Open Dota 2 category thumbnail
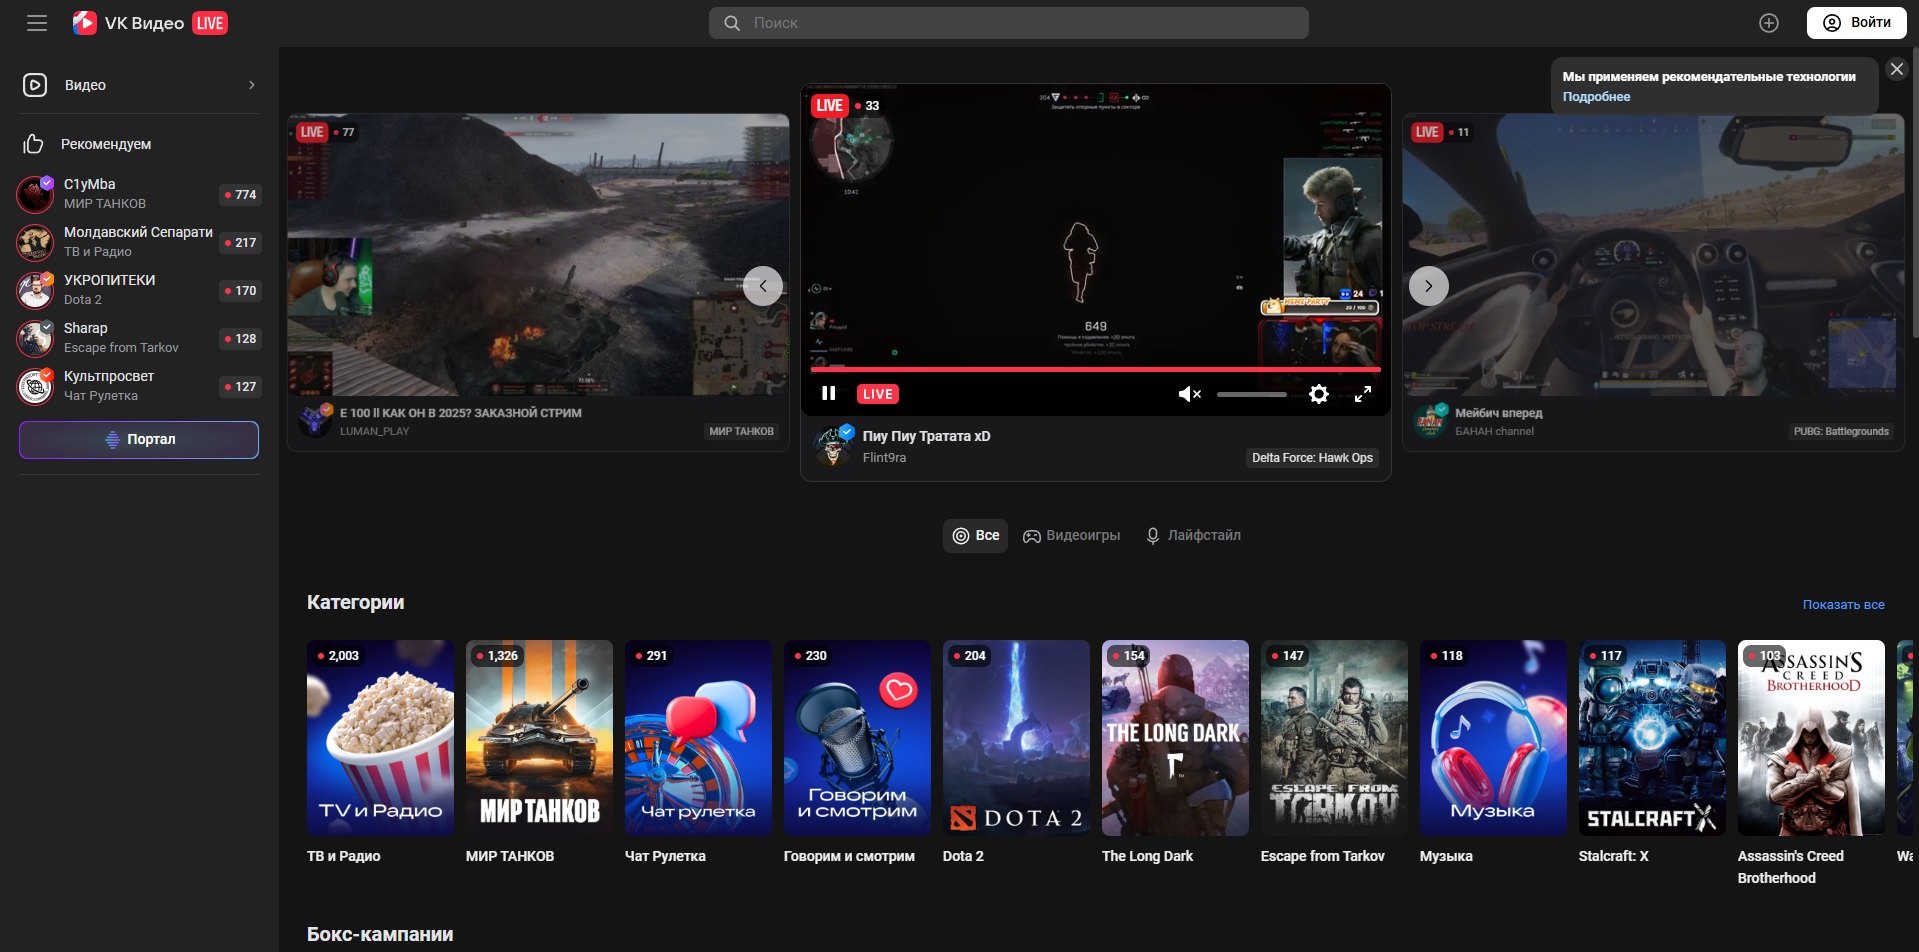1919x952 pixels. point(1016,738)
